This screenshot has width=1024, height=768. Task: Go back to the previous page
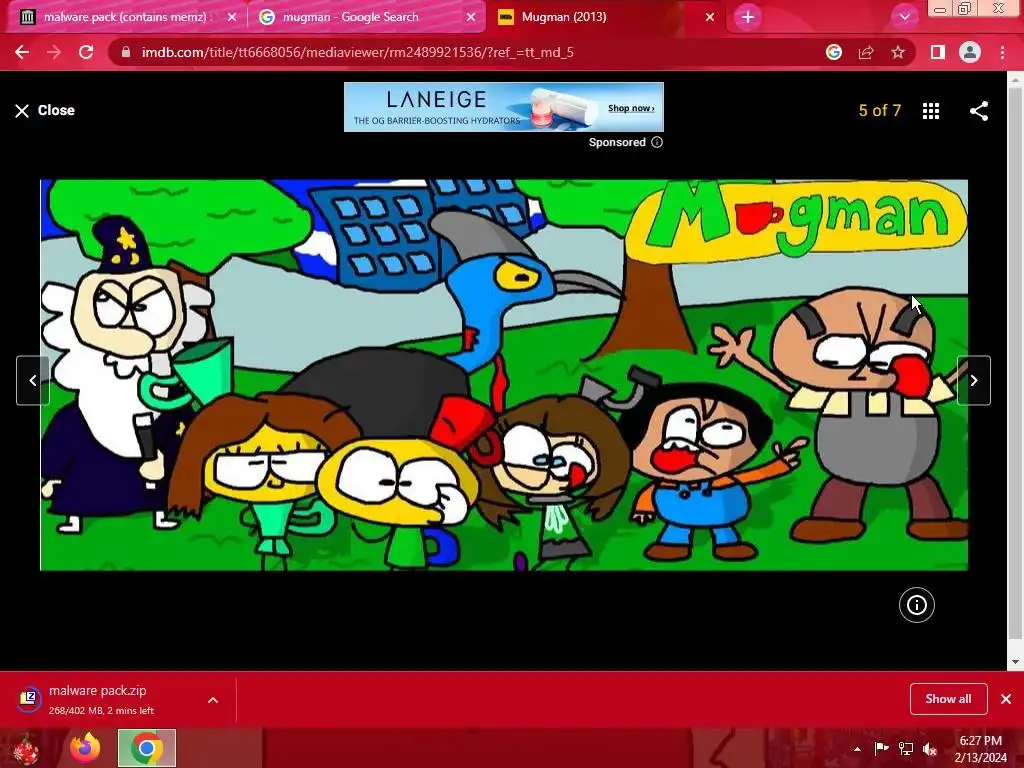pos(22,52)
